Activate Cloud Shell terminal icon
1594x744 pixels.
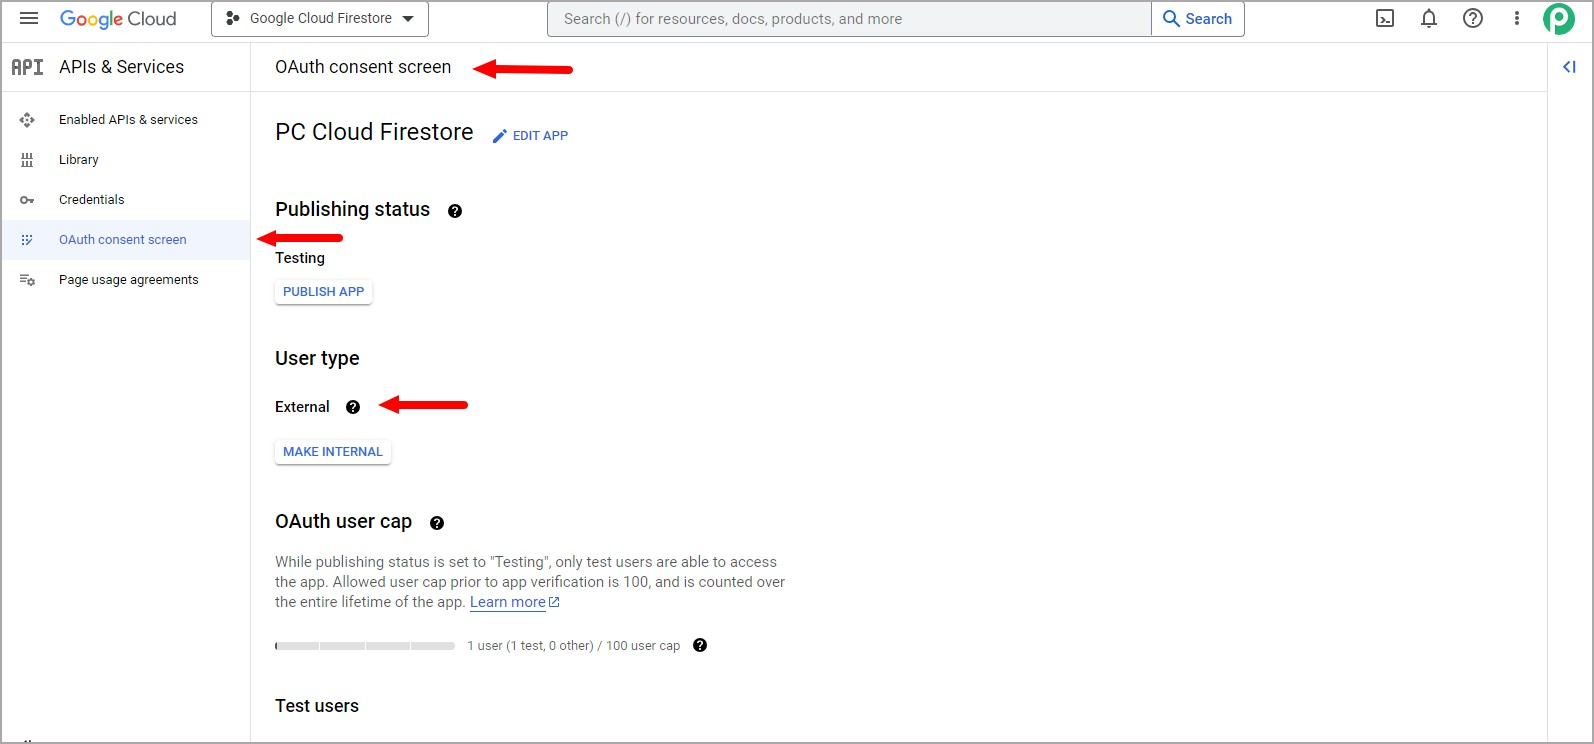[x=1385, y=18]
